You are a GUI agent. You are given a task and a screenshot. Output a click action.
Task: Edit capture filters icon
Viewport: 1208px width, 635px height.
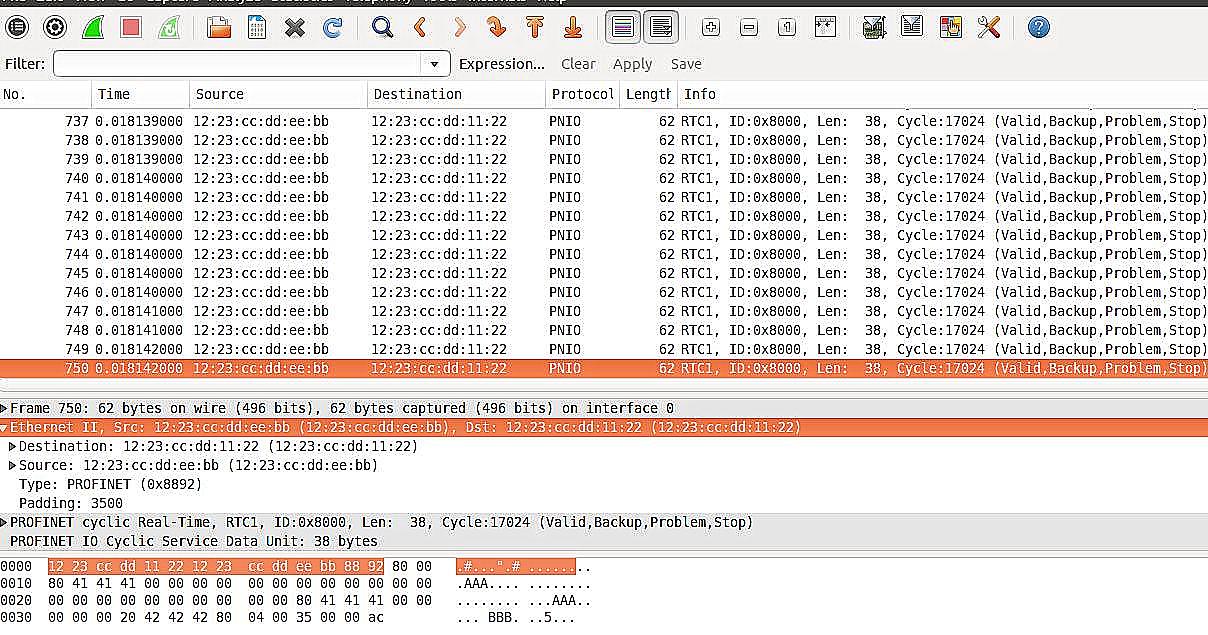pyautogui.click(x=874, y=27)
